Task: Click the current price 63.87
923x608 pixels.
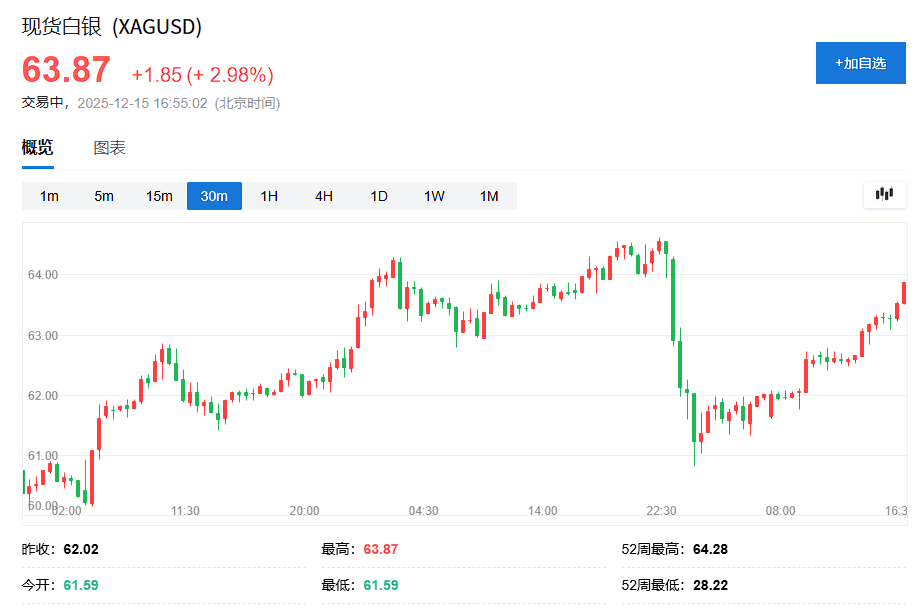Action: coord(65,69)
